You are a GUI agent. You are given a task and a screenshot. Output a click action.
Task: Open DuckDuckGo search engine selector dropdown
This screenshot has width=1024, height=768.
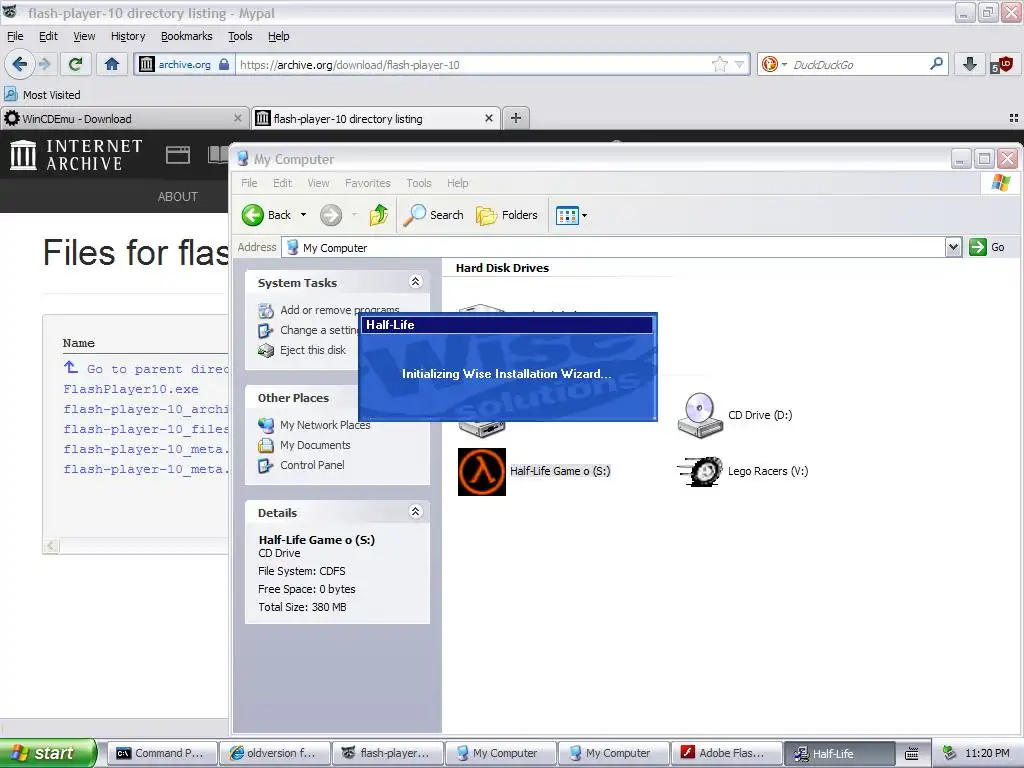tap(784, 64)
